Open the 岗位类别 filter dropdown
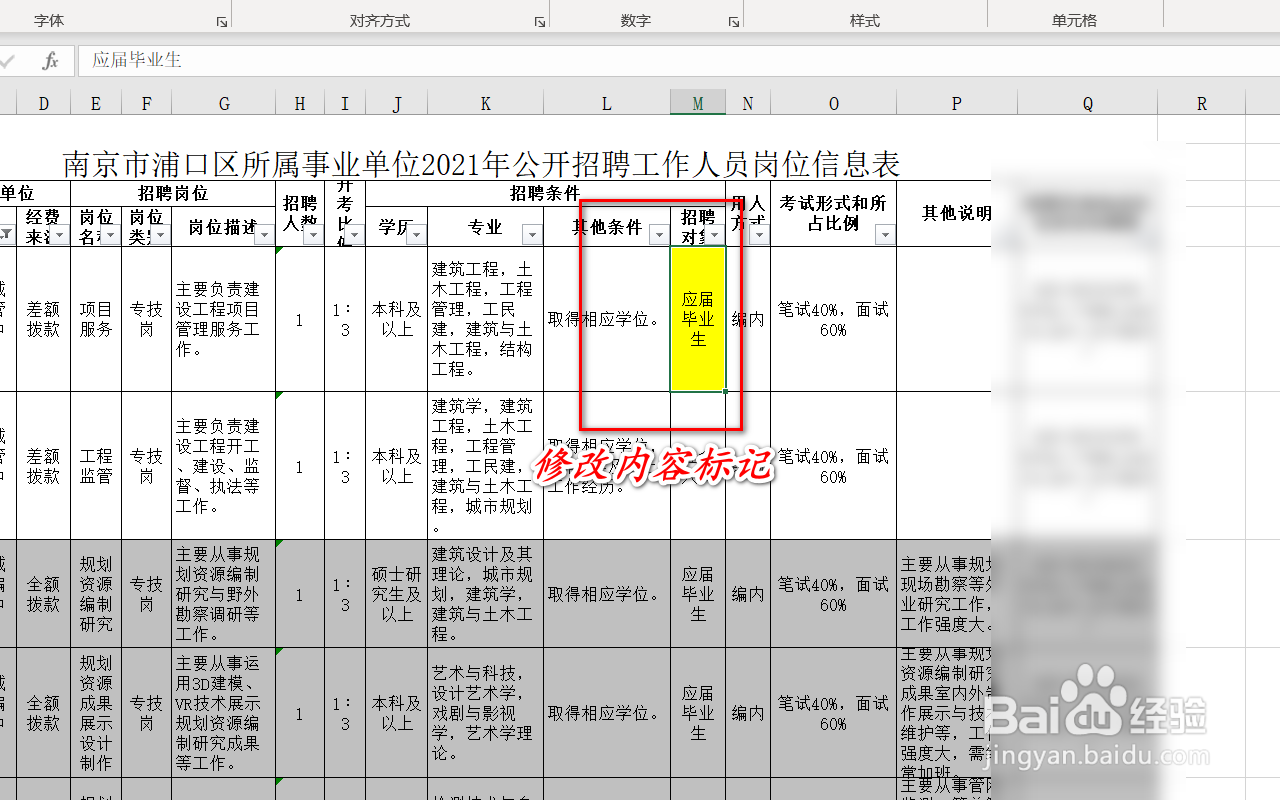1280x800 pixels. 161,235
